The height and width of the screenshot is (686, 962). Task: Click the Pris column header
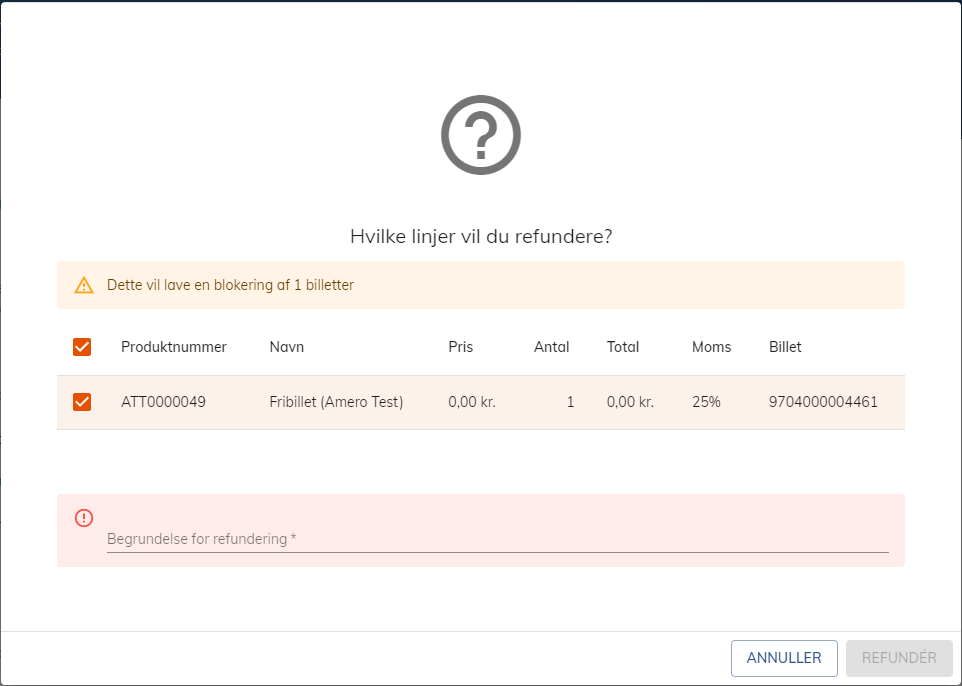[x=461, y=347]
